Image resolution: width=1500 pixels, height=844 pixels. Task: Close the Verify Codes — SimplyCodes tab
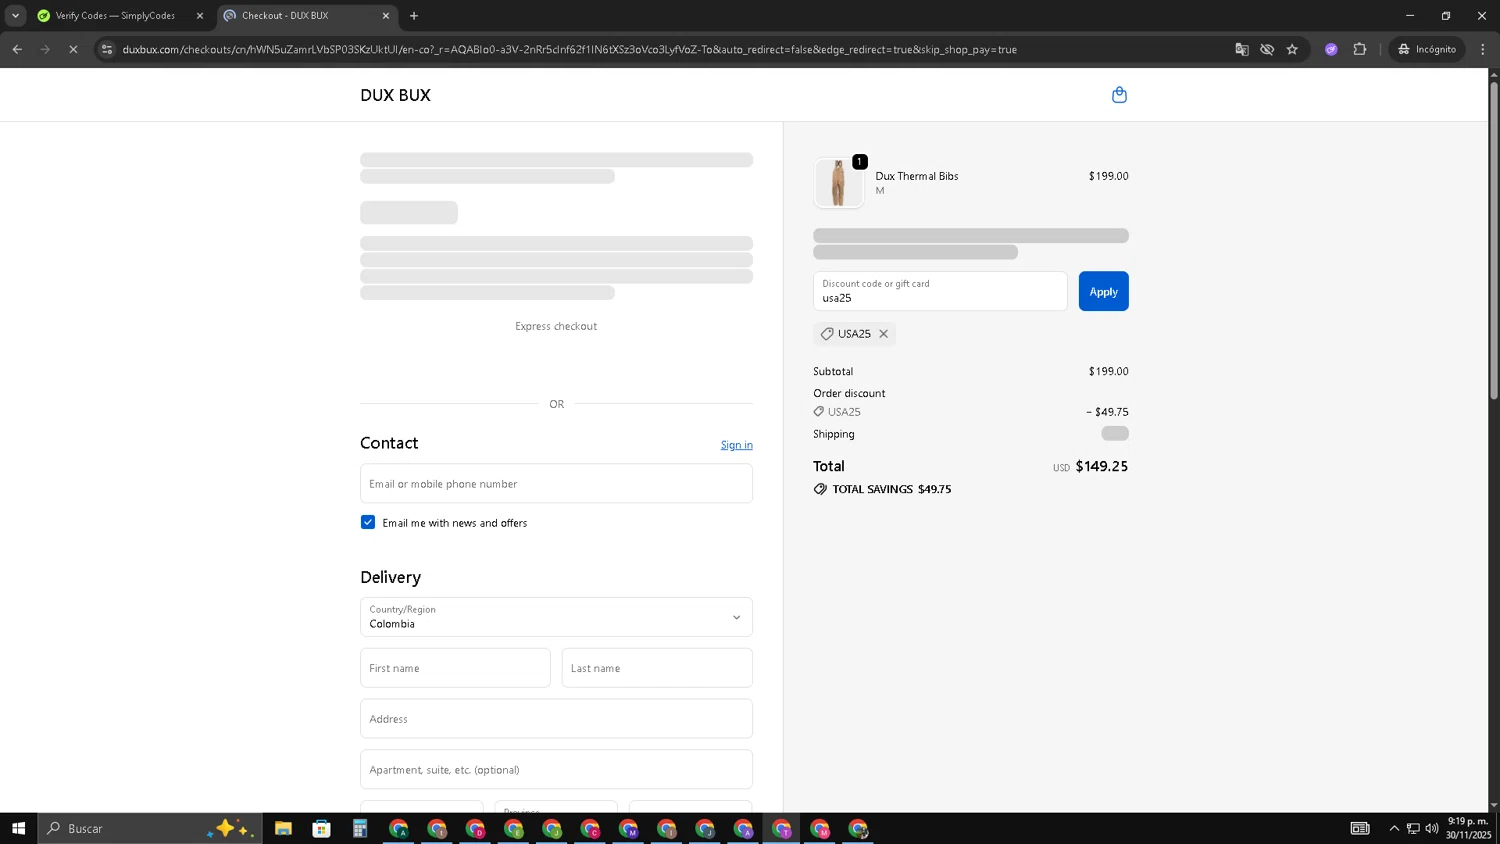[199, 16]
